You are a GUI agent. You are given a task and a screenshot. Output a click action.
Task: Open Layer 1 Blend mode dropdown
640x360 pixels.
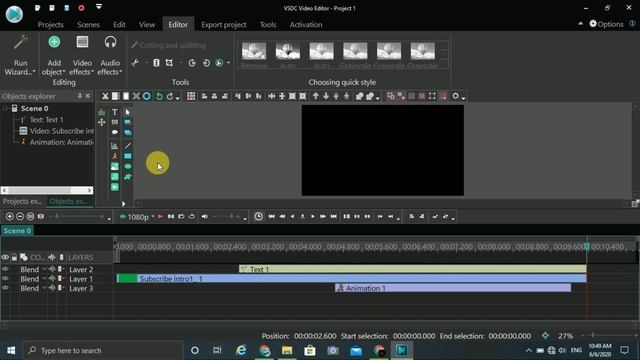pos(44,279)
